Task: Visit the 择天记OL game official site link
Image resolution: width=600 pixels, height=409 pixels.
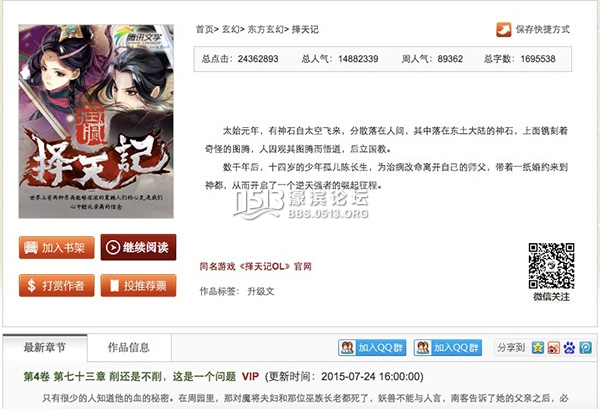Action: pos(256,266)
